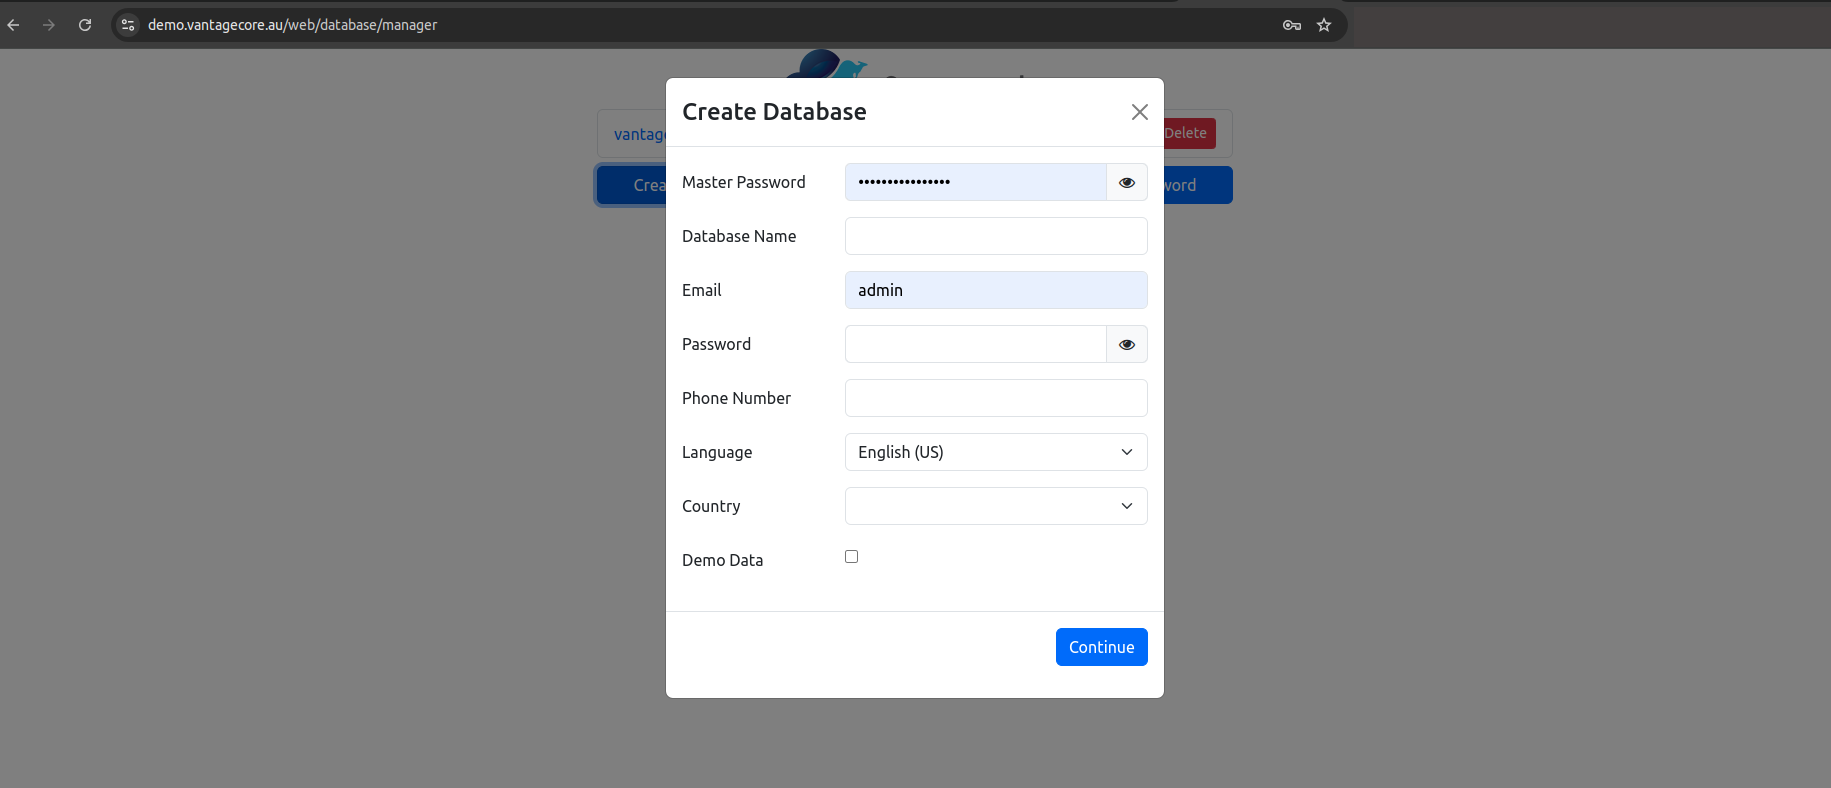Focus the Database Name input
The image size is (1831, 788).
[x=995, y=236]
